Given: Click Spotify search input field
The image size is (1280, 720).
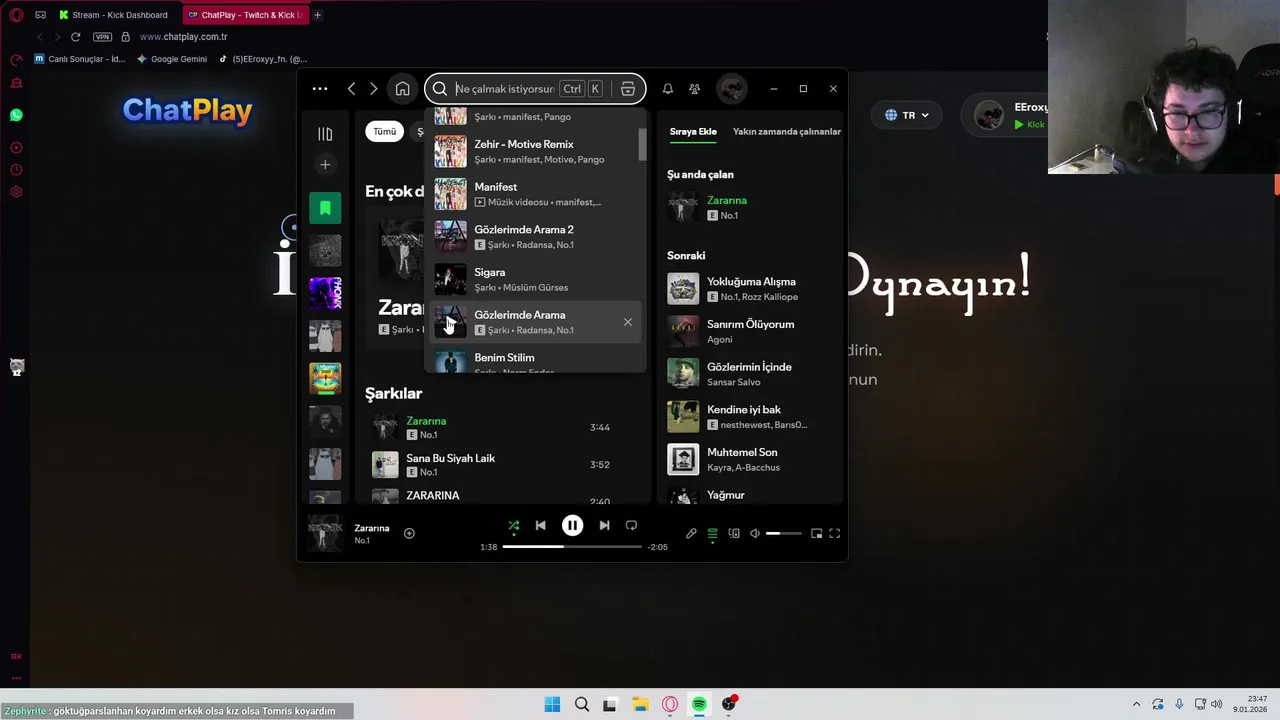Looking at the screenshot, I should click(x=505, y=89).
